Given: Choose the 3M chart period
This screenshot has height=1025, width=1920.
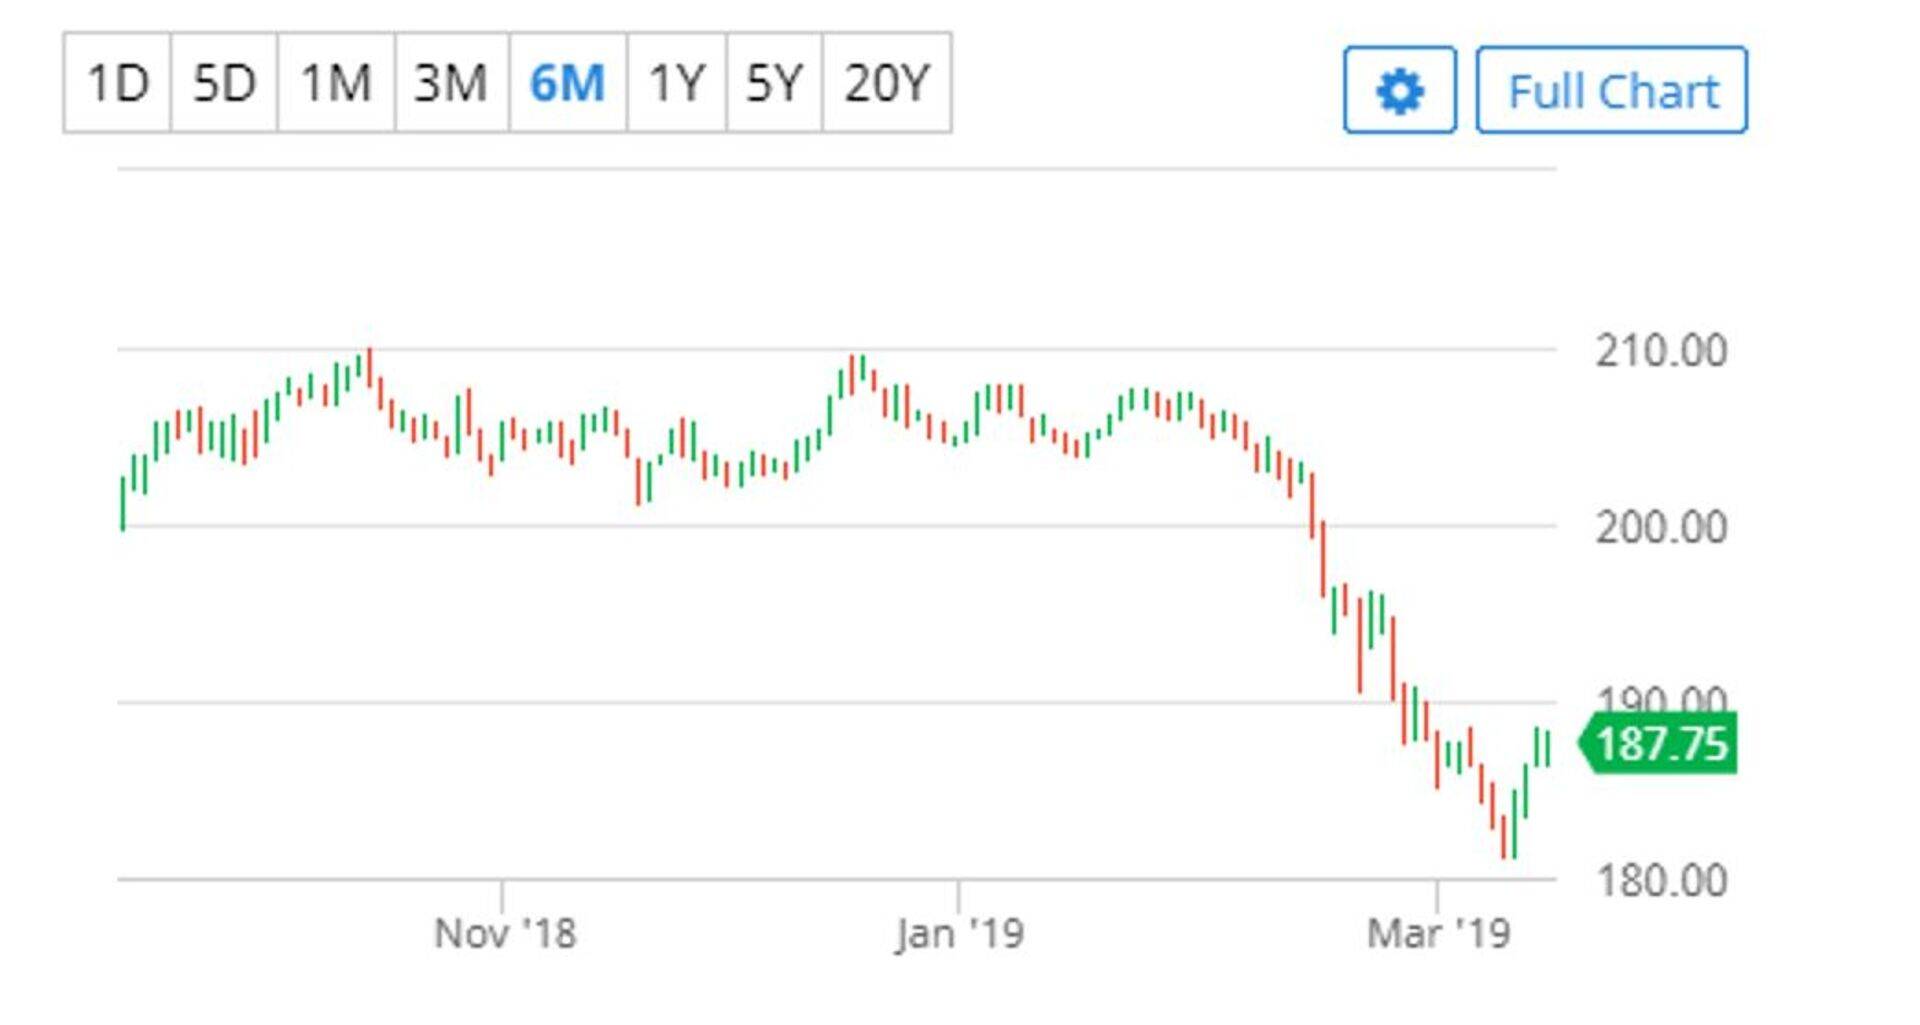Looking at the screenshot, I should [451, 82].
